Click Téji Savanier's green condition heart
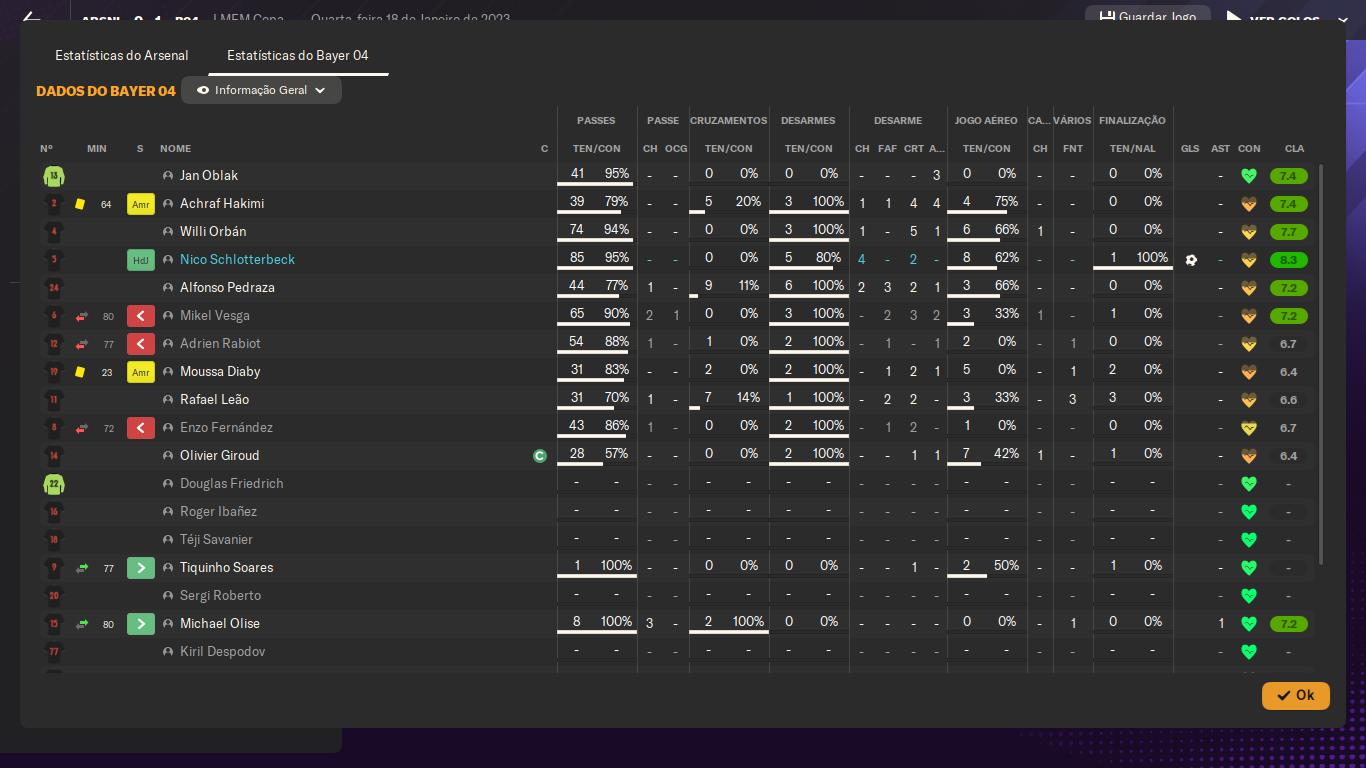Viewport: 1366px width, 768px height. coord(1248,540)
